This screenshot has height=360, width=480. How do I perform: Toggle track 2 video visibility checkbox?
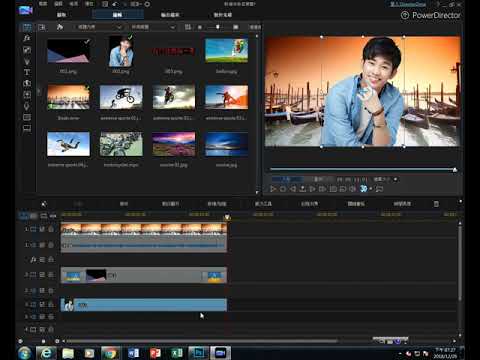point(42,275)
